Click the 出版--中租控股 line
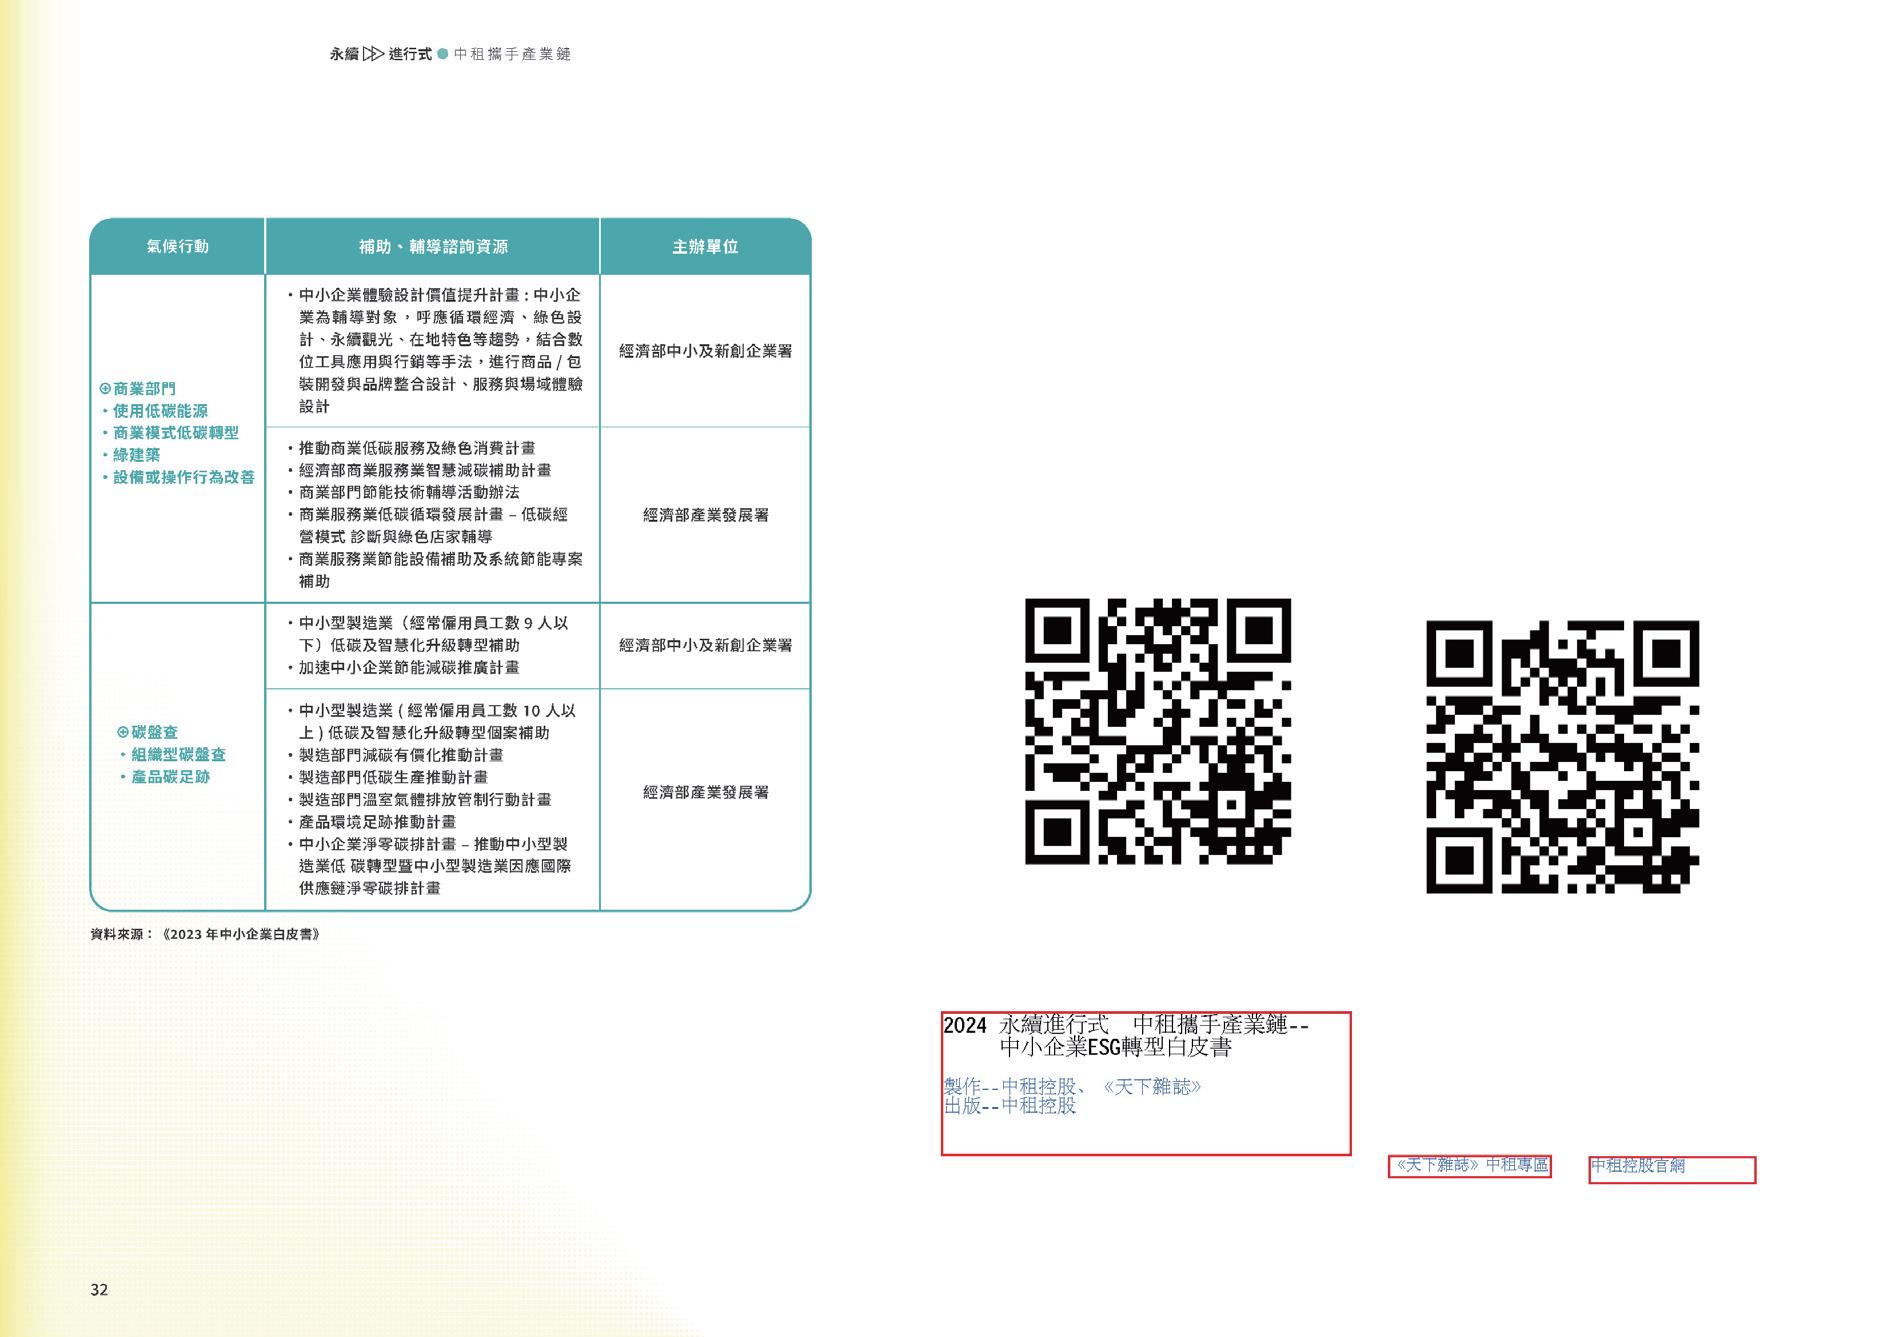 click(x=1010, y=1106)
